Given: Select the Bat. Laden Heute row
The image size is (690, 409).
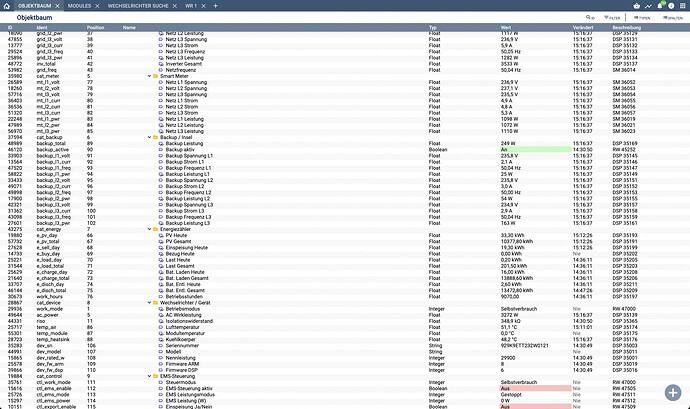Looking at the screenshot, I should (345, 272).
